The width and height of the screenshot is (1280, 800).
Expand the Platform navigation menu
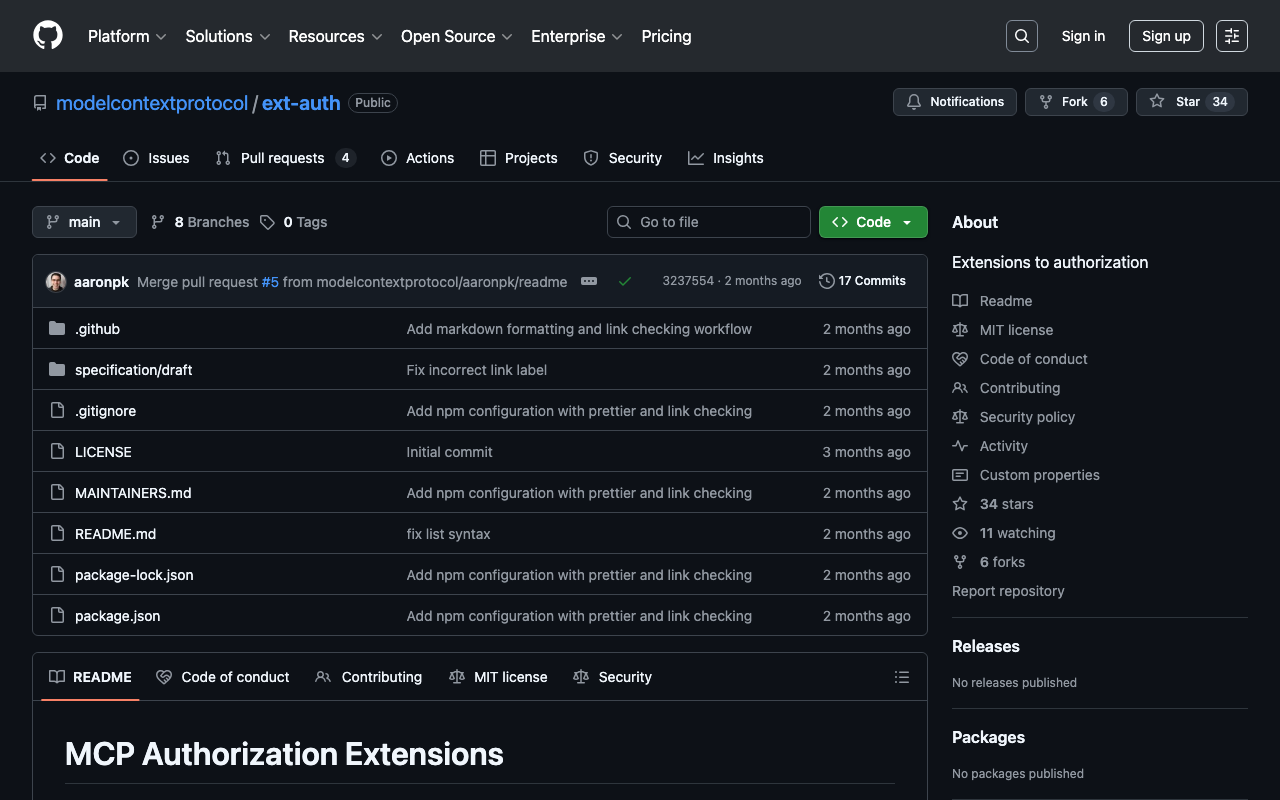tap(127, 36)
